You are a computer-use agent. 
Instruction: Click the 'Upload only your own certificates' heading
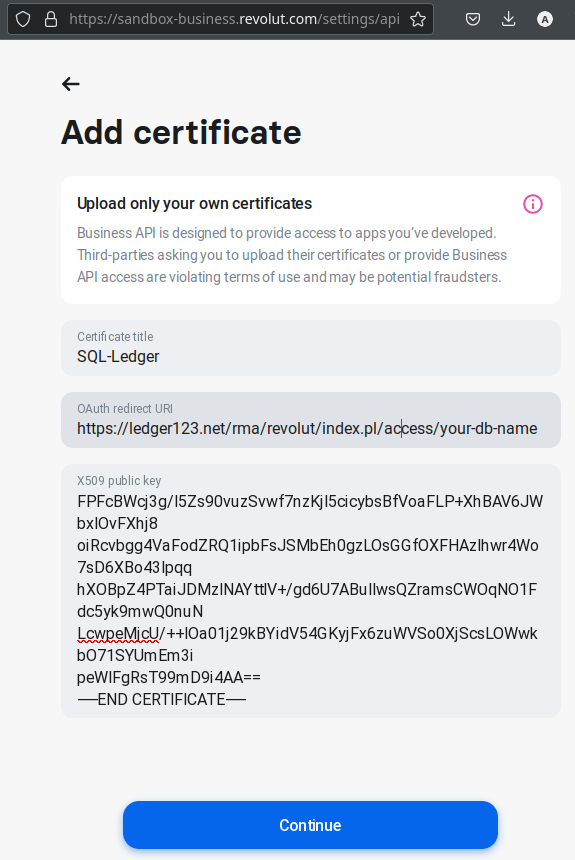[194, 203]
